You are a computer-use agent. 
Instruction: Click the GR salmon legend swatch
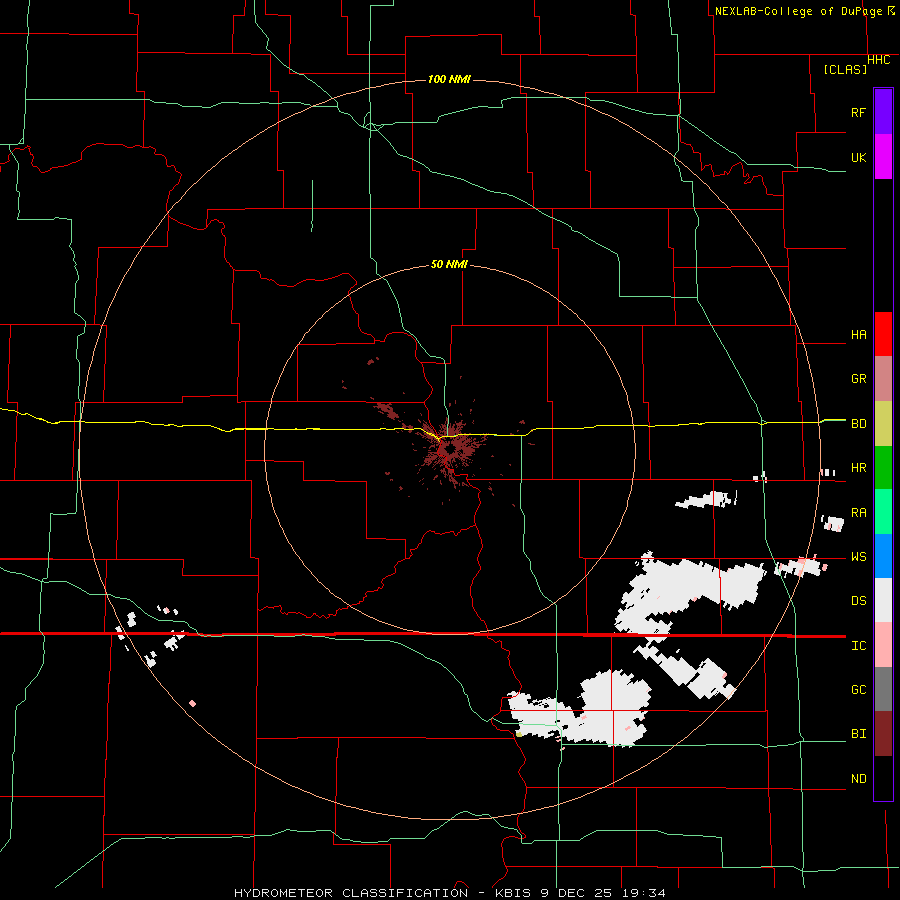[x=883, y=379]
